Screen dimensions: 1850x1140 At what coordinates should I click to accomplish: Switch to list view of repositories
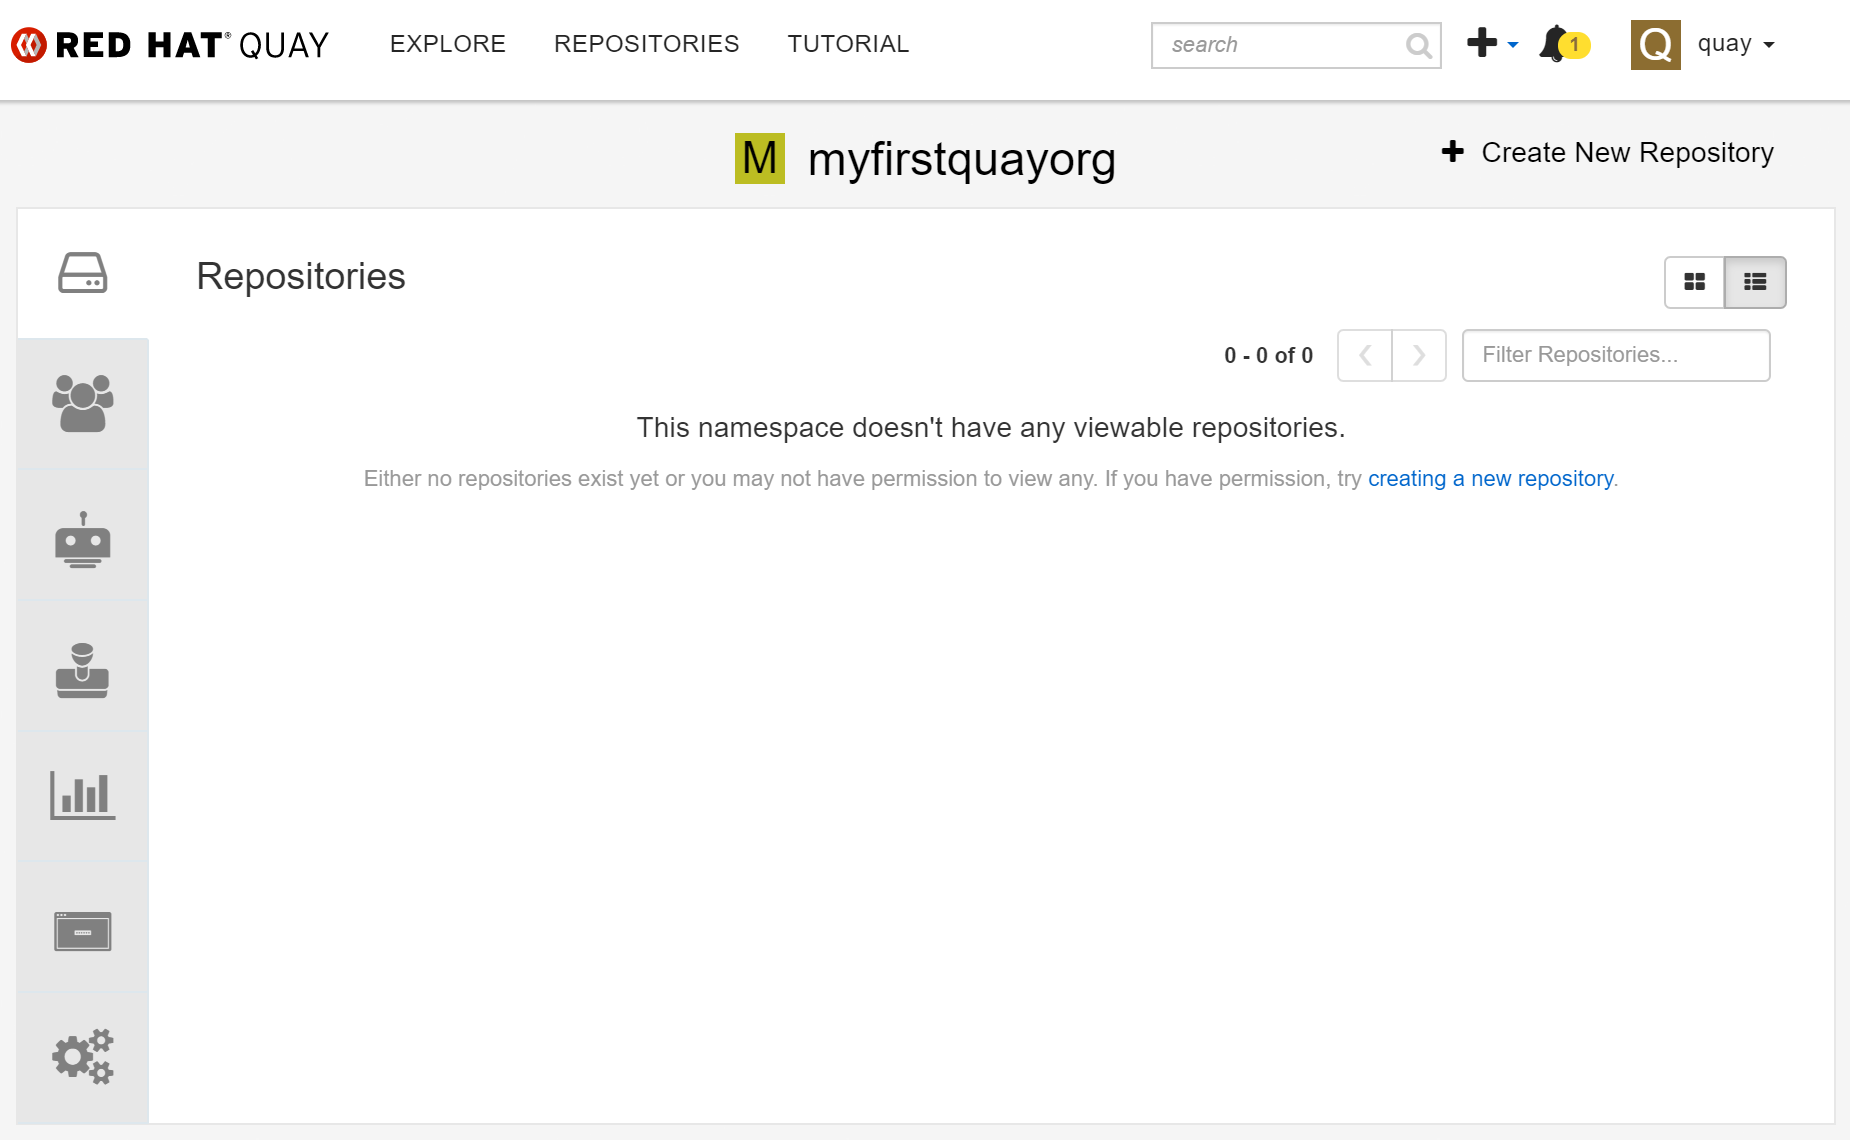pyautogui.click(x=1755, y=282)
